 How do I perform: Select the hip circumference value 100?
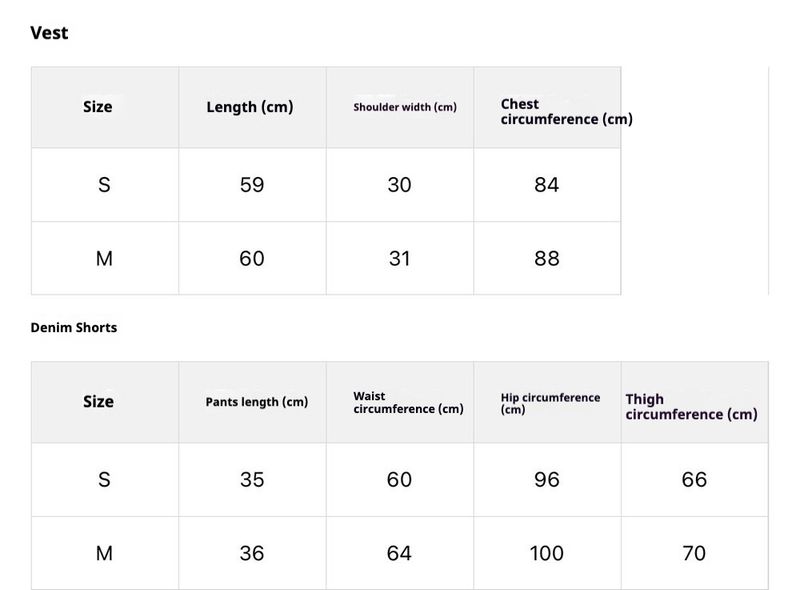[x=547, y=553]
